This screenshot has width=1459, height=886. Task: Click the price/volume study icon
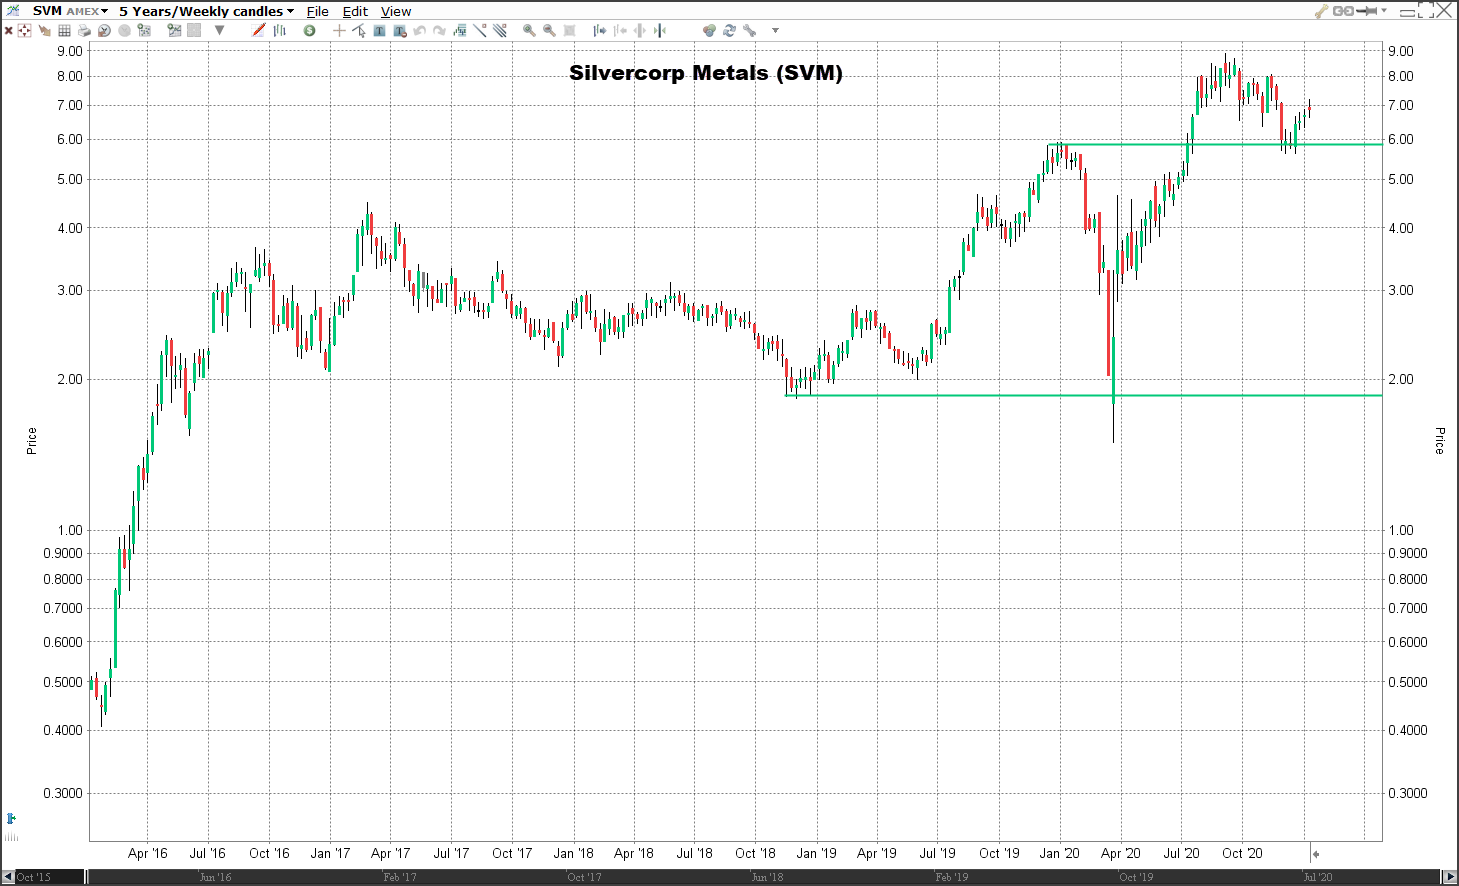click(x=460, y=30)
